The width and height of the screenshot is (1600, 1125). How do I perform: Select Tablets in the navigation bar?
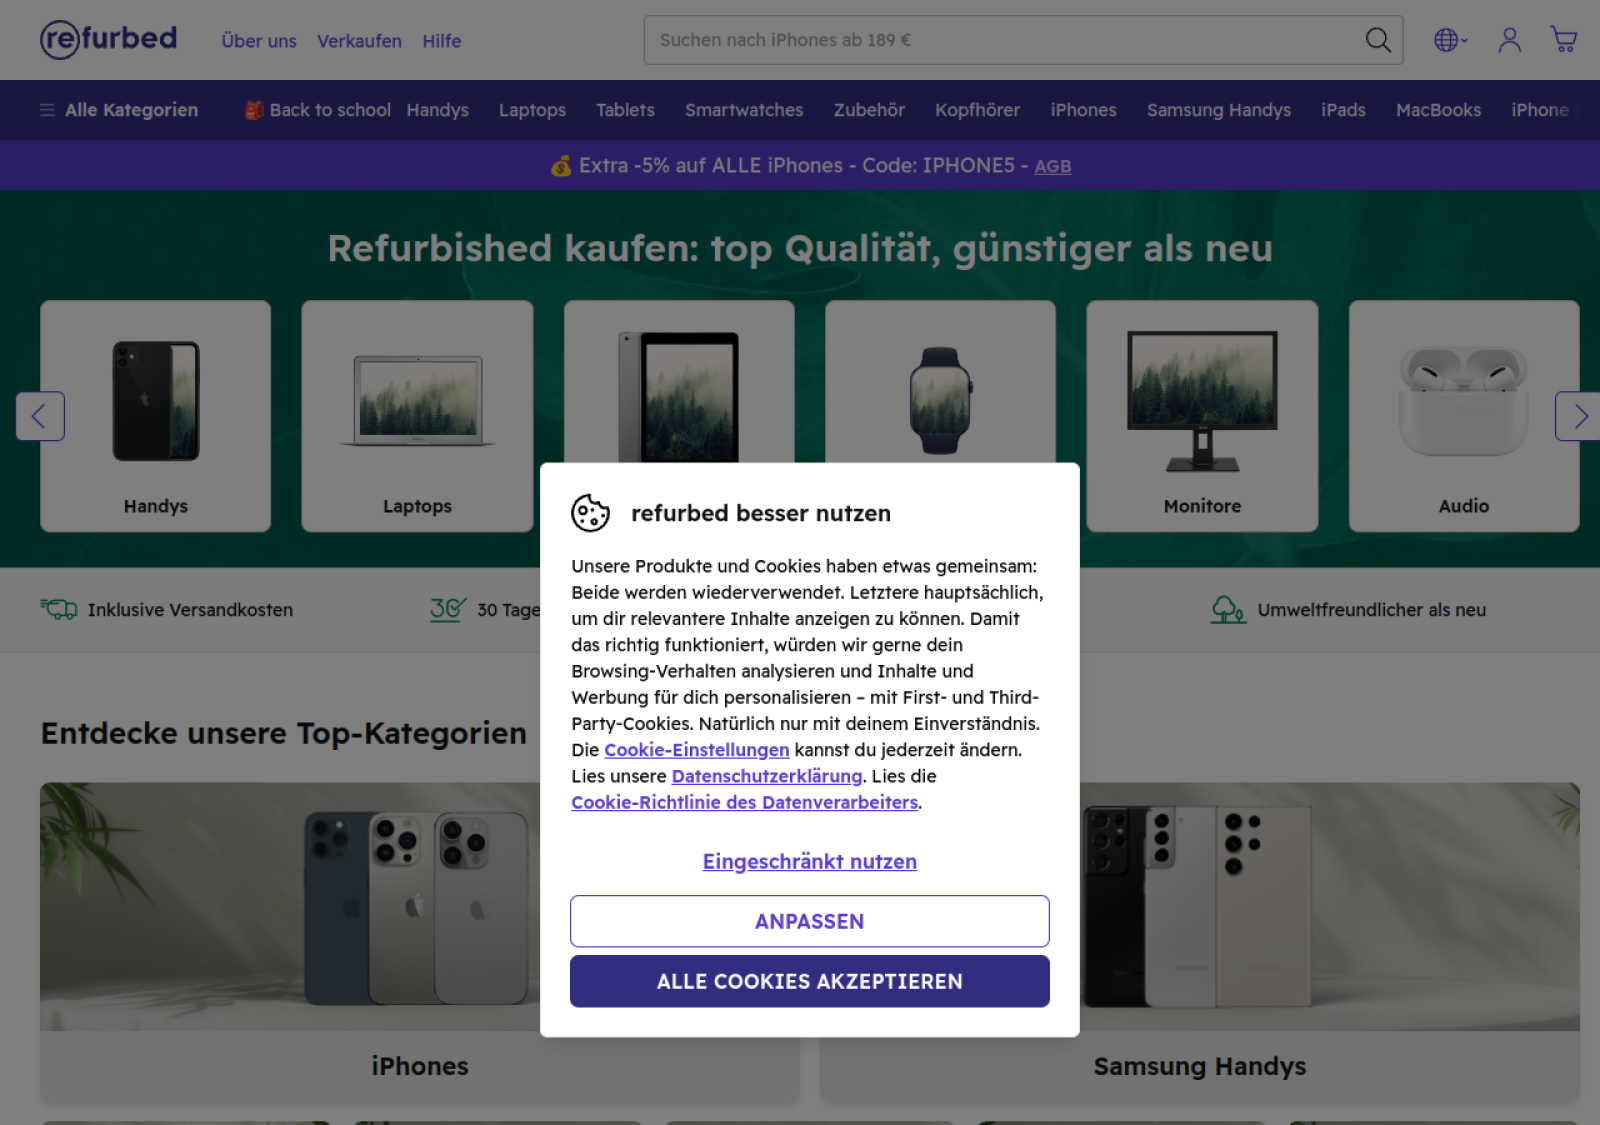click(x=625, y=110)
